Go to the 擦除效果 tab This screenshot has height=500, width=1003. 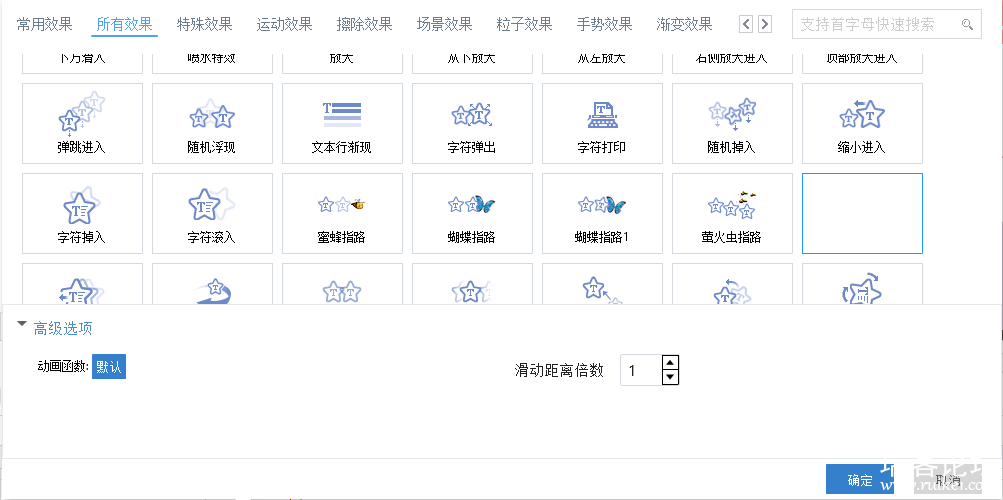[365, 25]
